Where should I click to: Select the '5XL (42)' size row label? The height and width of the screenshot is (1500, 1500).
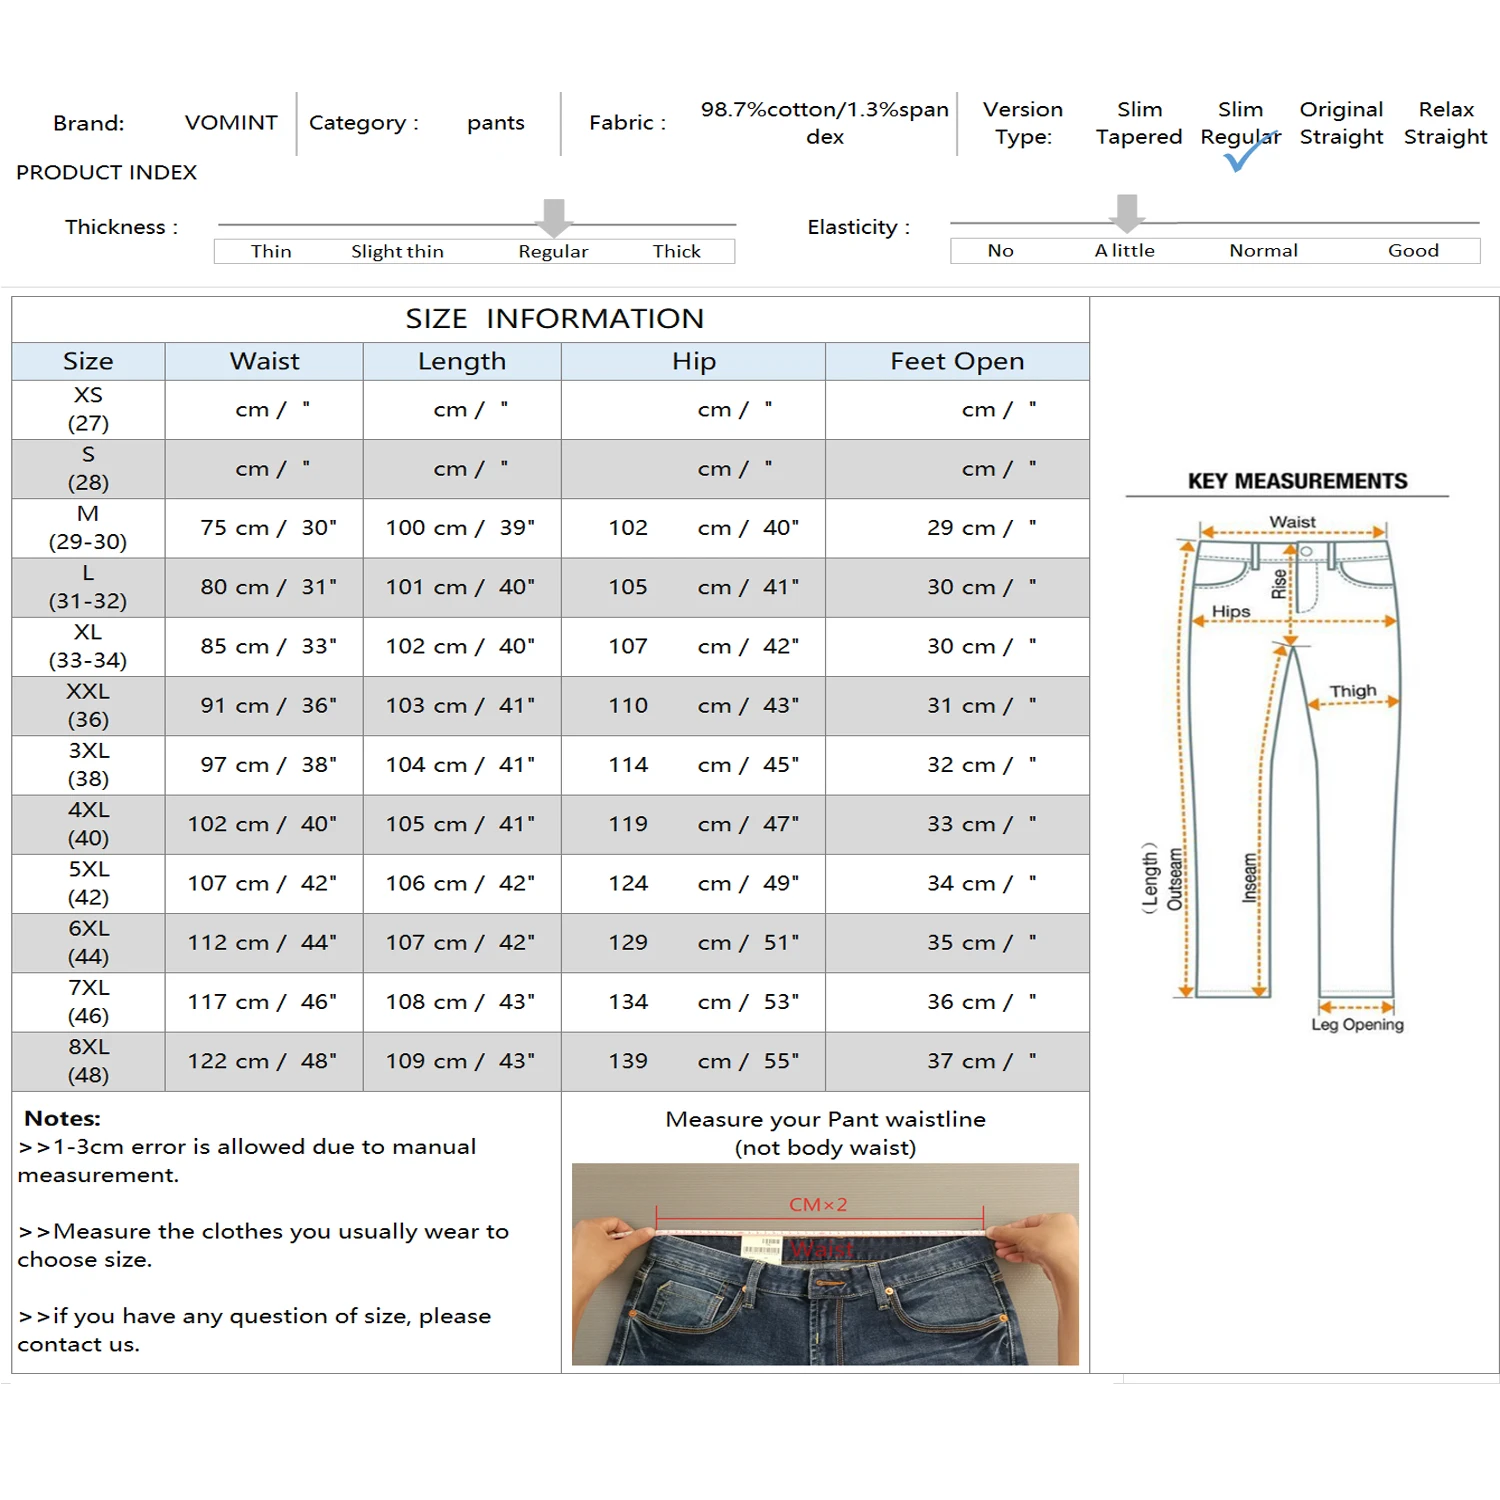coord(88,883)
